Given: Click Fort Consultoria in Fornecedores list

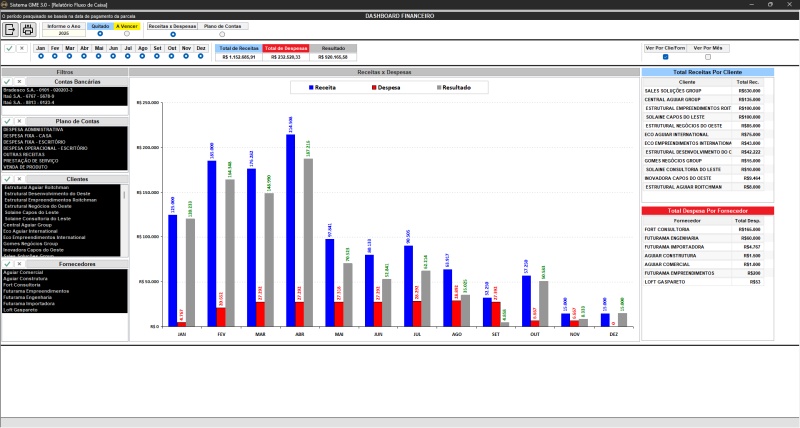Looking at the screenshot, I should click(23, 284).
